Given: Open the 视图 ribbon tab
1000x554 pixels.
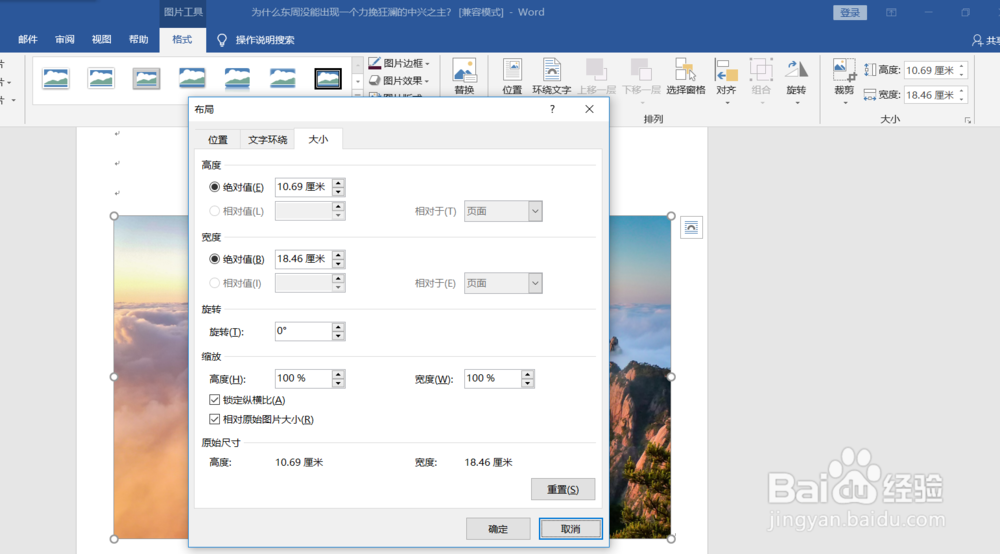Looking at the screenshot, I should pyautogui.click(x=101, y=40).
